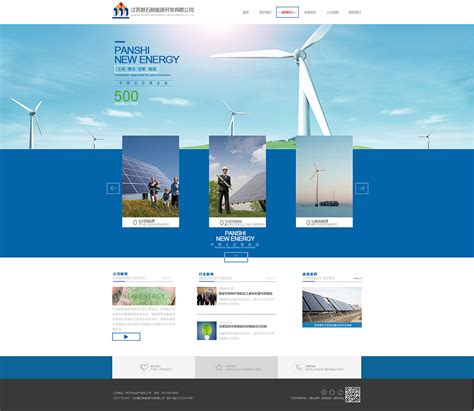Click the first circular social icon in footer
The image size is (474, 411).
coord(324,392)
